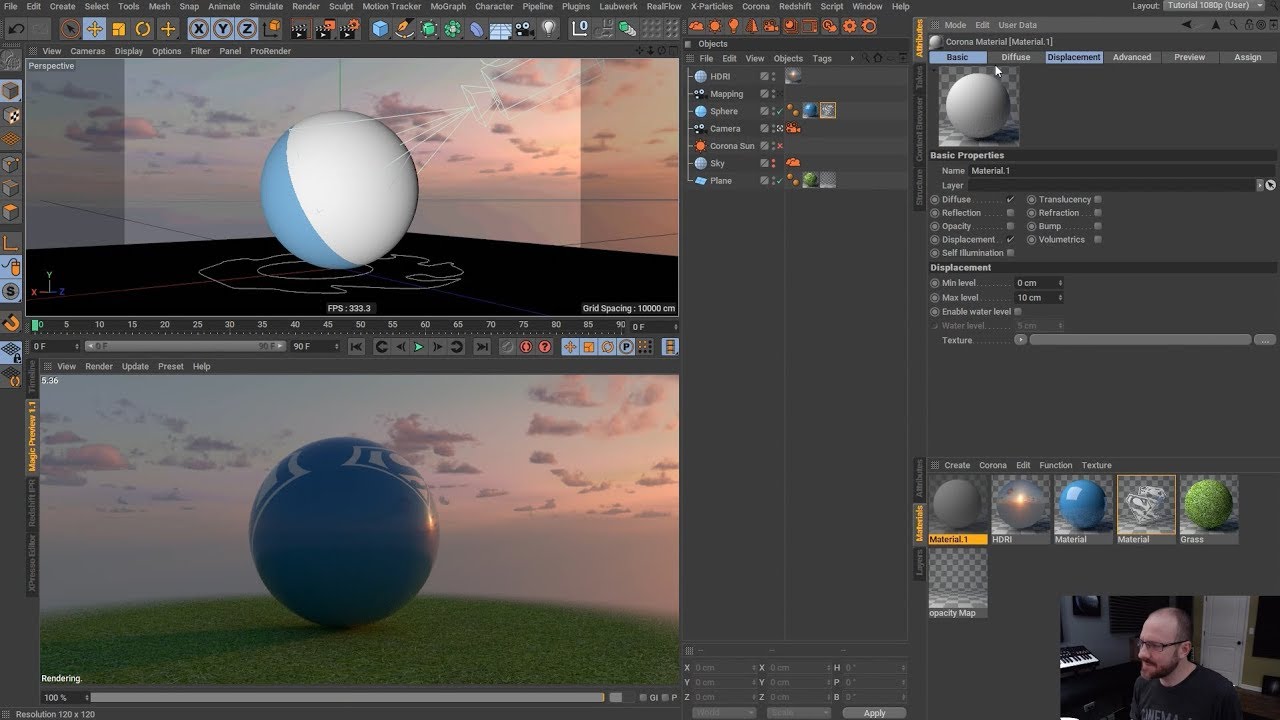Enable the Opacity channel checkbox

[x=1010, y=227]
